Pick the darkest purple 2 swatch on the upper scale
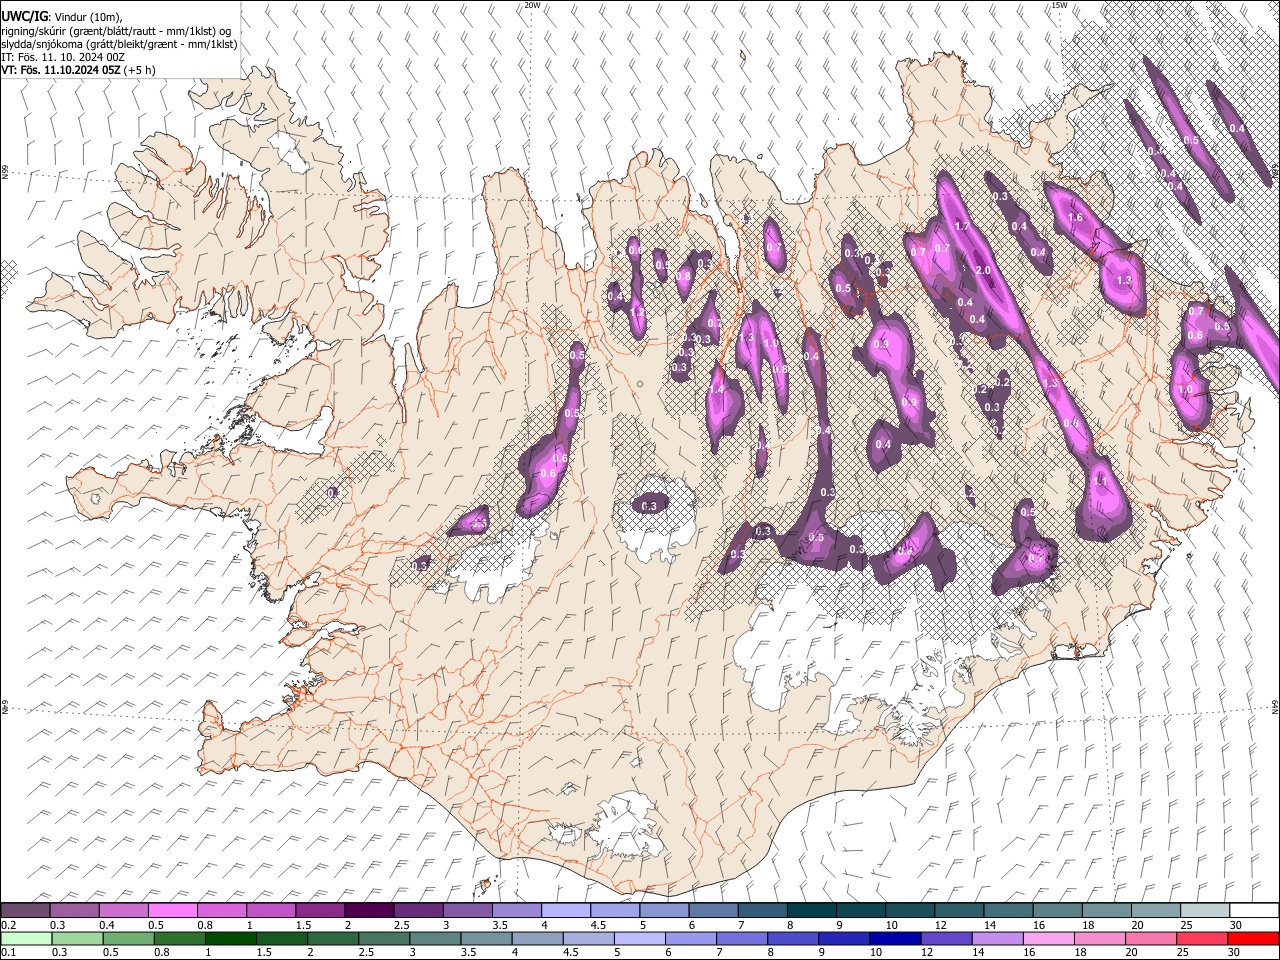This screenshot has width=1280, height=960. coord(369,911)
